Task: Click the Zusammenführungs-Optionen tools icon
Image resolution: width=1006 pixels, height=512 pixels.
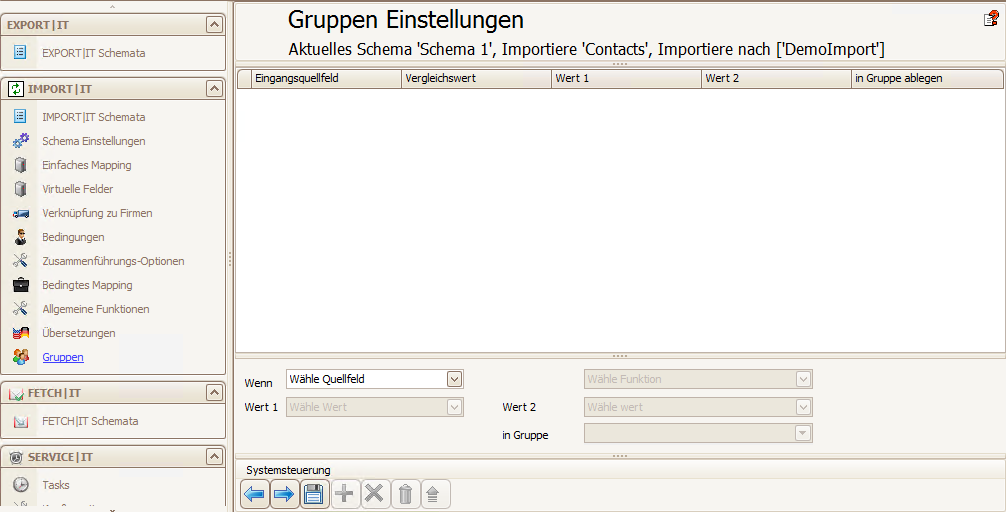Action: (x=21, y=260)
